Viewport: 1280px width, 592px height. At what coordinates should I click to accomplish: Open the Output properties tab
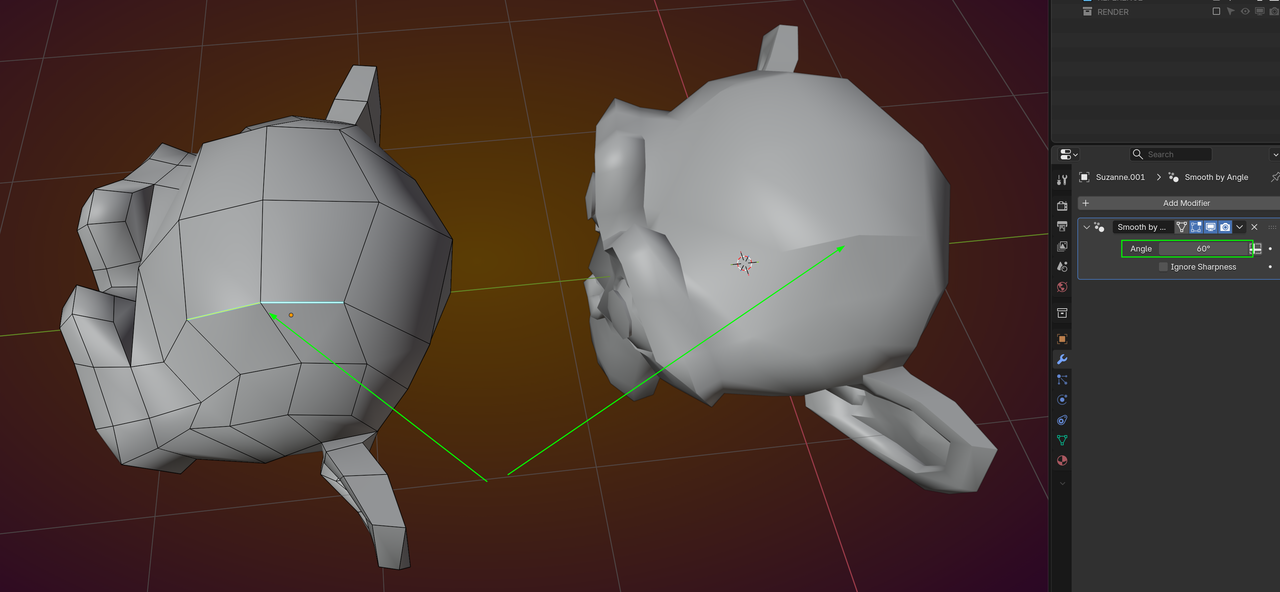click(1062, 227)
